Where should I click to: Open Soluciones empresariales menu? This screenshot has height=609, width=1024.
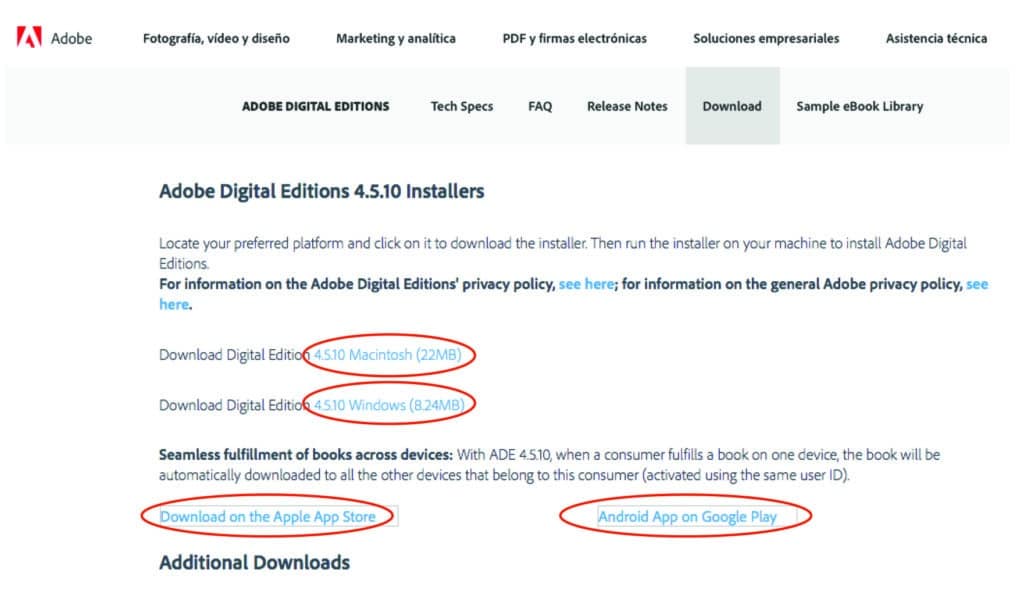click(766, 39)
